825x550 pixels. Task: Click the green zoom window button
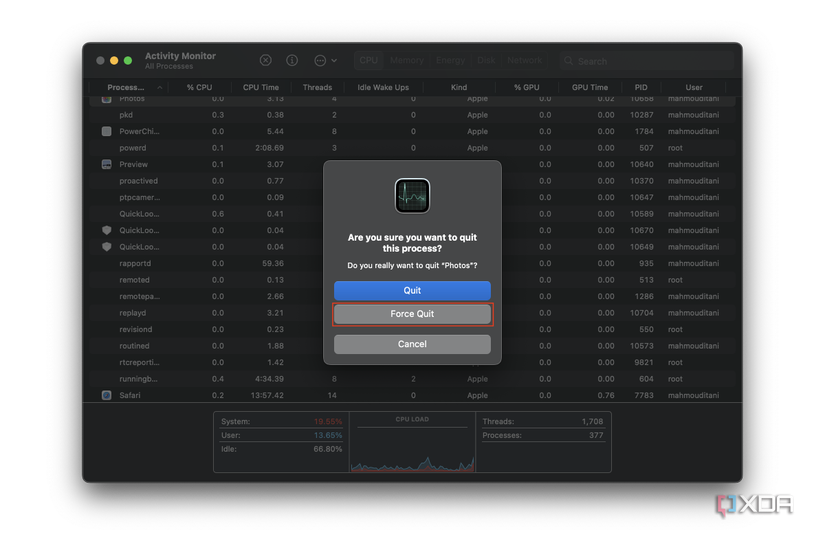coord(128,61)
